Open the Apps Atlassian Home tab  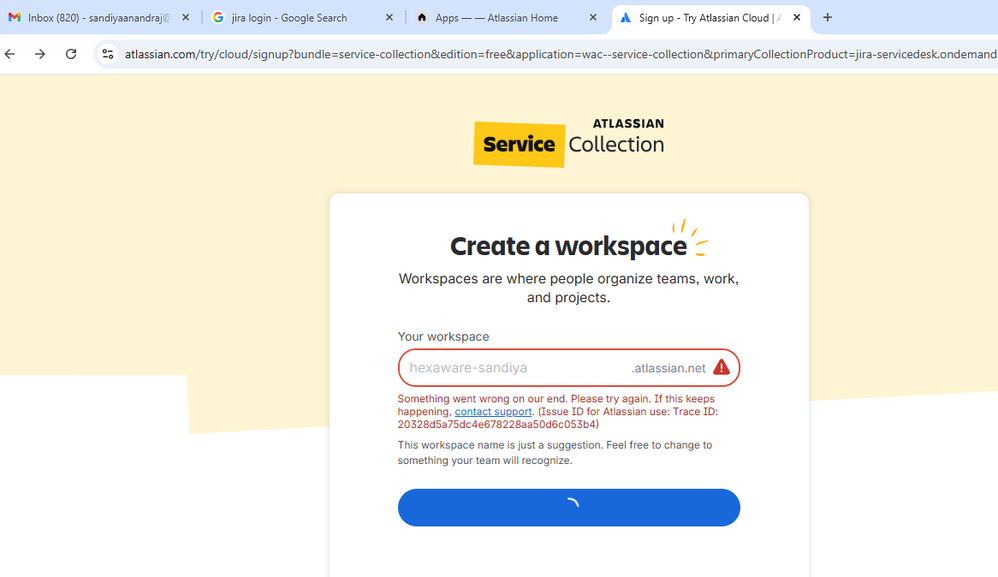click(506, 18)
